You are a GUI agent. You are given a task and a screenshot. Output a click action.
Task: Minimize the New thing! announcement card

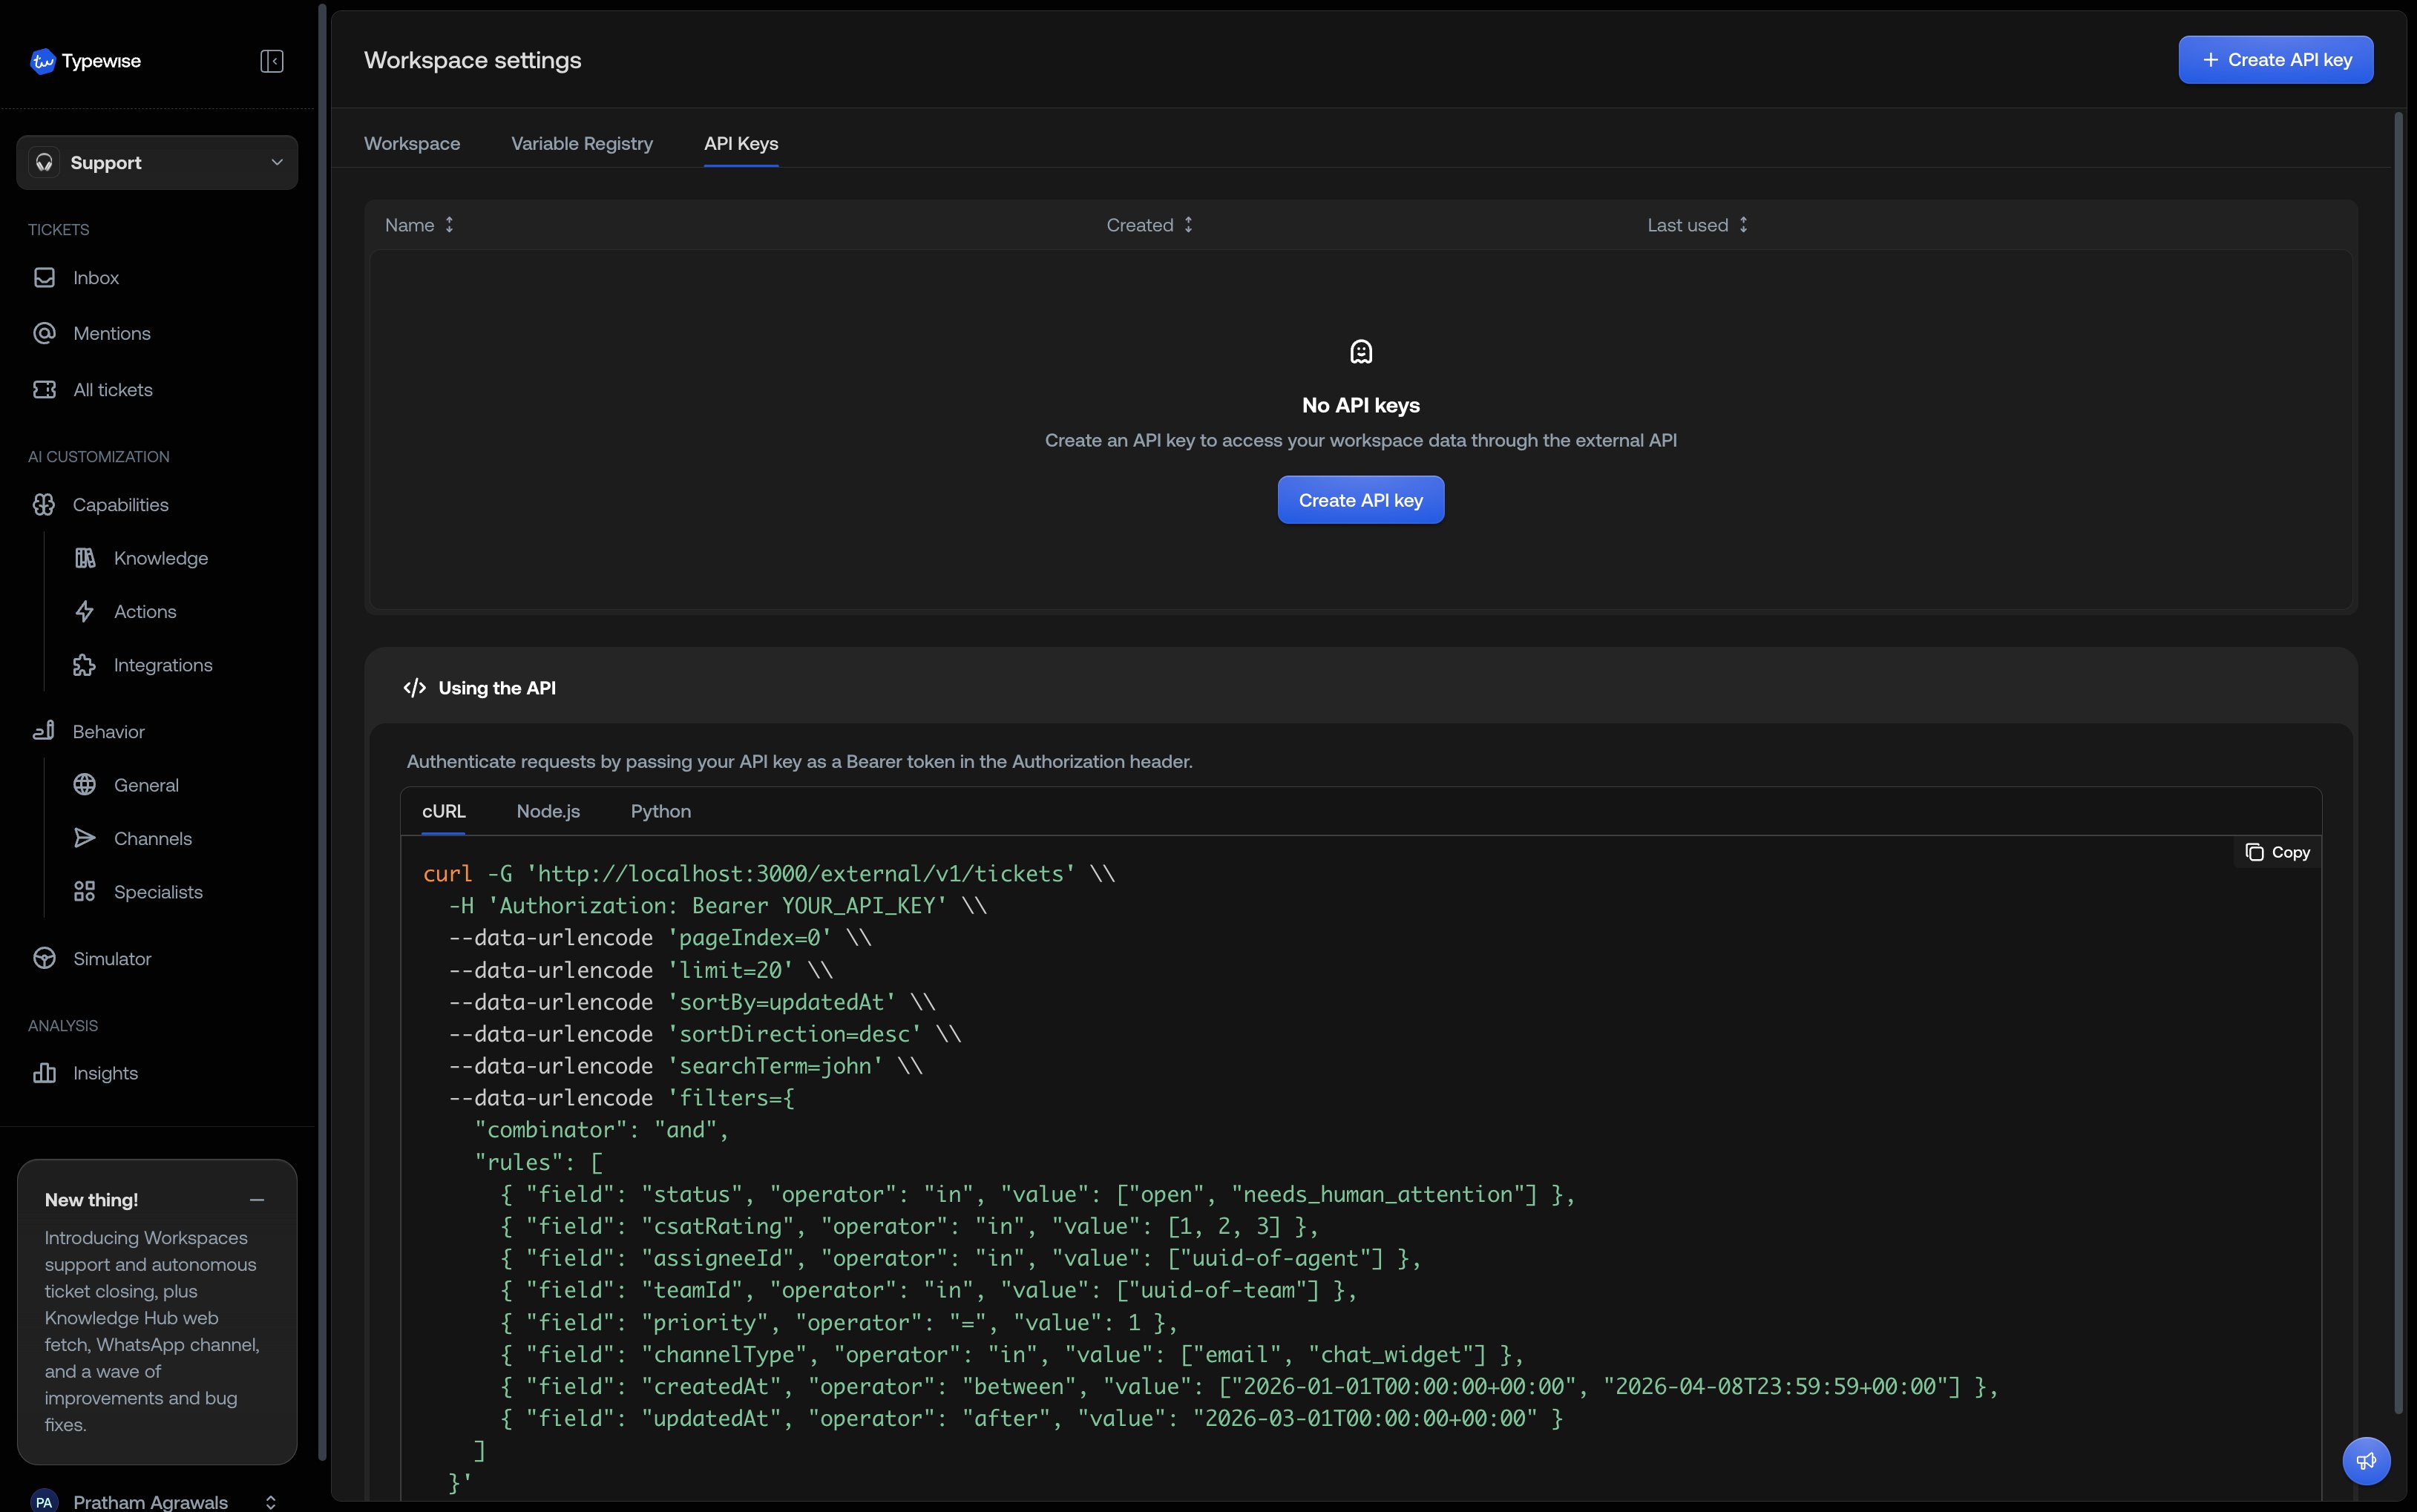(x=257, y=1200)
